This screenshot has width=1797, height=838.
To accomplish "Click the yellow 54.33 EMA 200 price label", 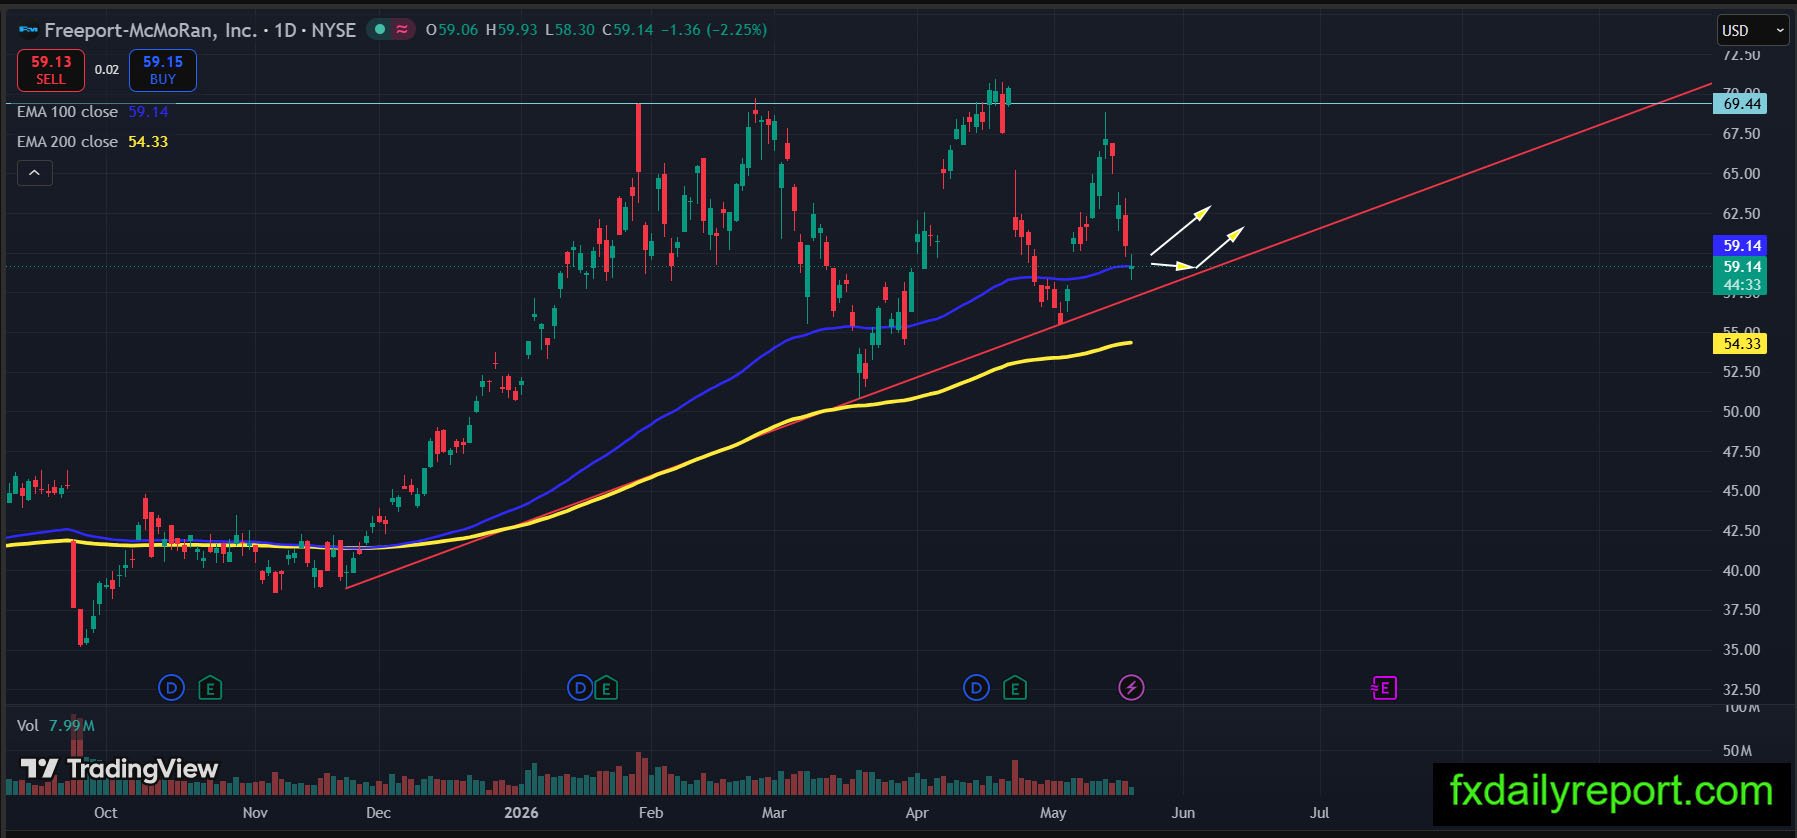I will 1741,344.
